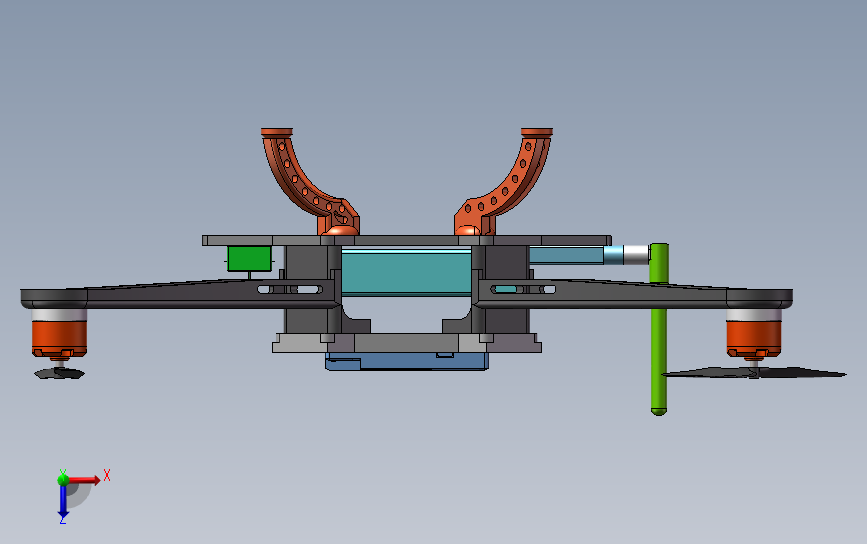867x544 pixels.
Task: Select the teal block in the center
Action: [406, 272]
